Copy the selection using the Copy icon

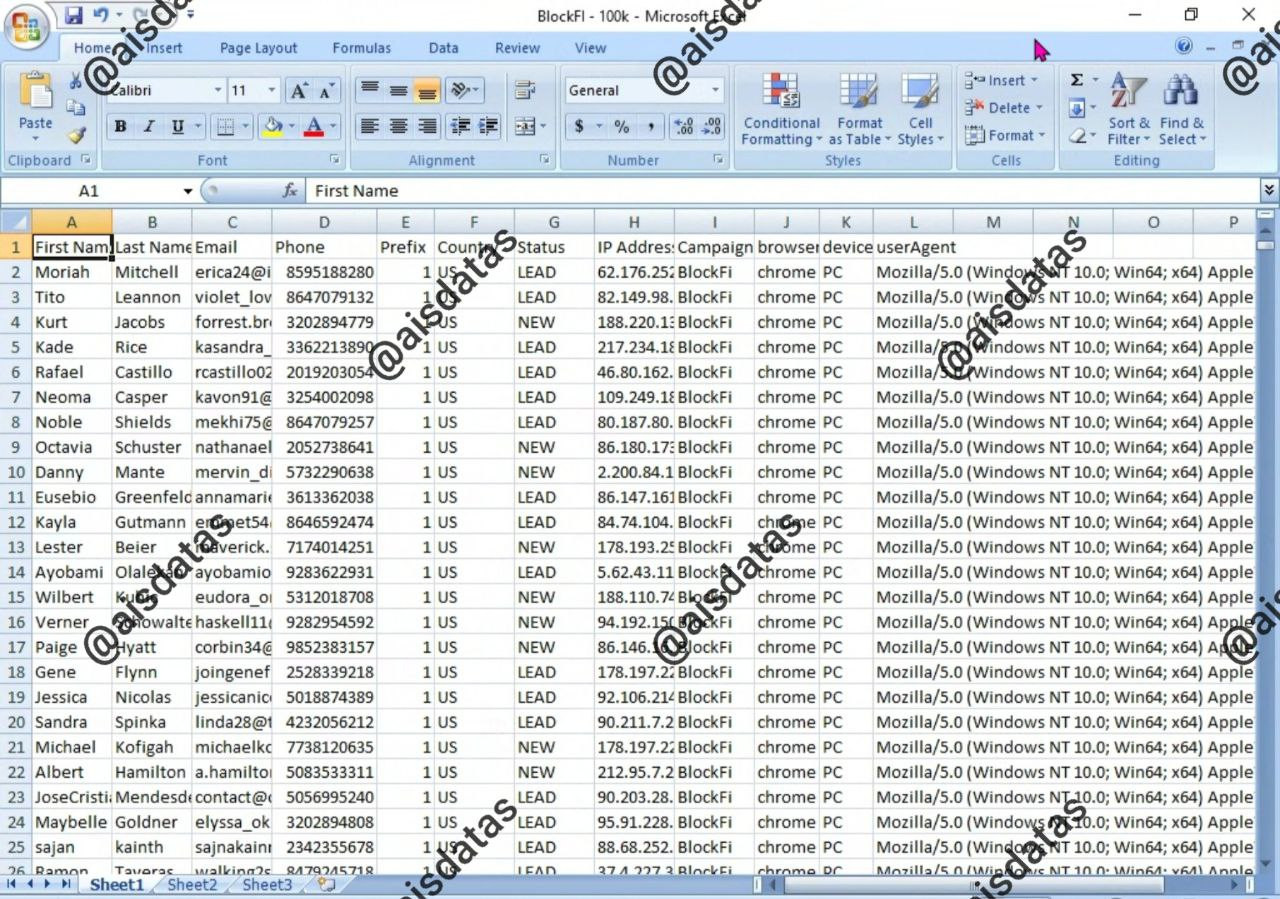(76, 108)
